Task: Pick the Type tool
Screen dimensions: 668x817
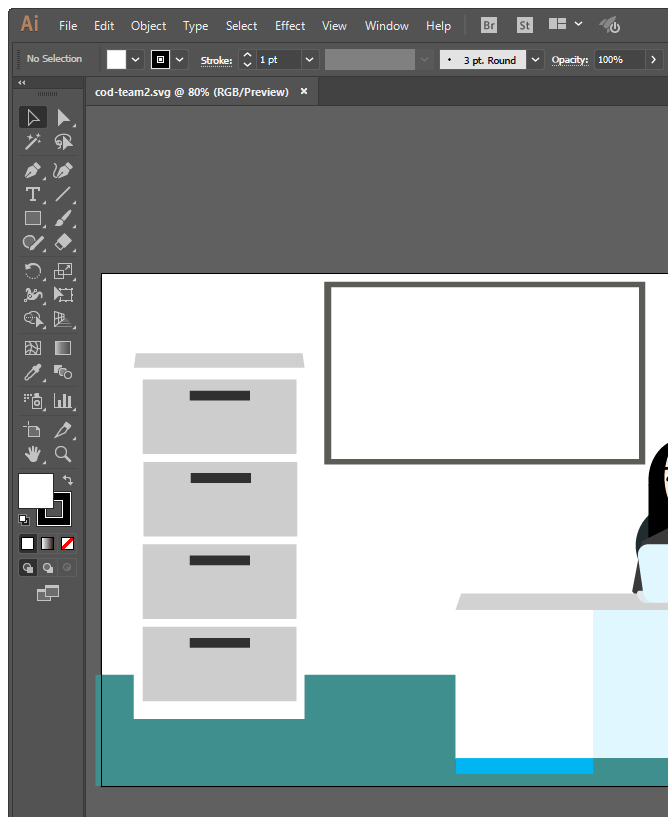Action: pos(33,194)
